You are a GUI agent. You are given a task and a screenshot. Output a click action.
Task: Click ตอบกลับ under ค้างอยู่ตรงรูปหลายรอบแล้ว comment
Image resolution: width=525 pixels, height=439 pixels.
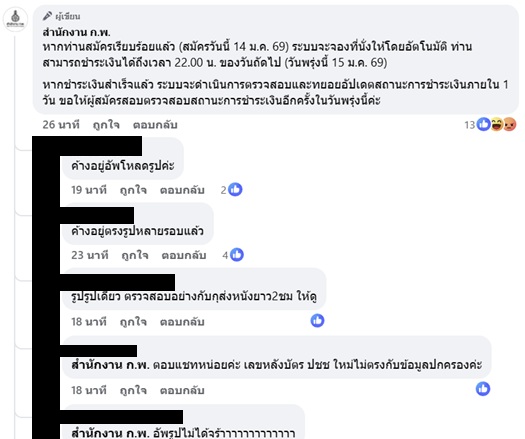[184, 255]
